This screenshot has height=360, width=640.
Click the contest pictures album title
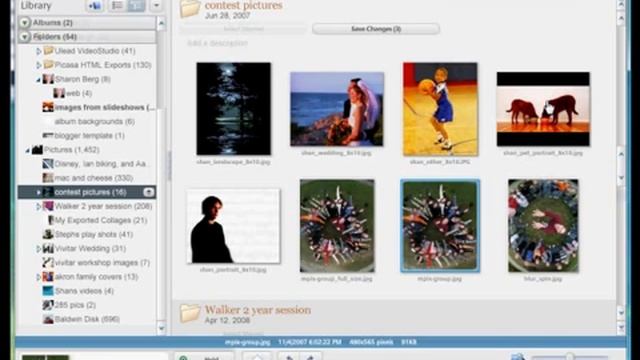click(x=244, y=5)
